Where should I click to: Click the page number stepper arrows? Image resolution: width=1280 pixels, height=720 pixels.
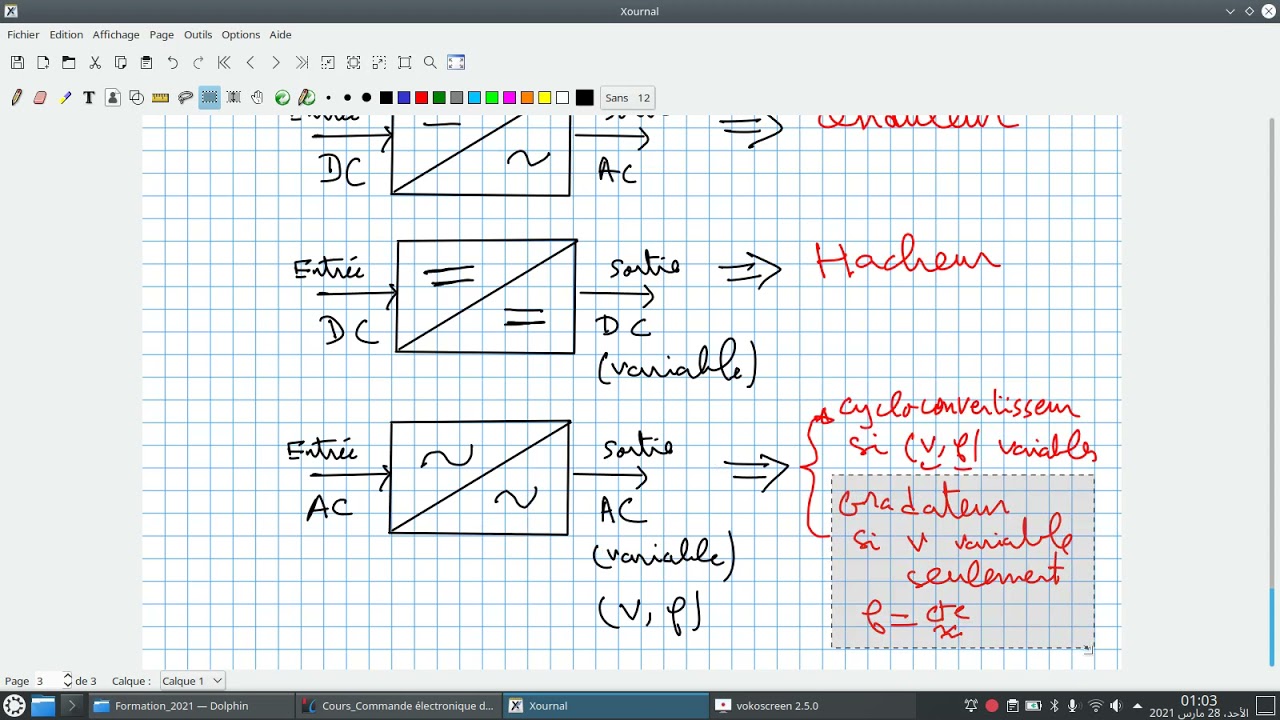tap(68, 681)
